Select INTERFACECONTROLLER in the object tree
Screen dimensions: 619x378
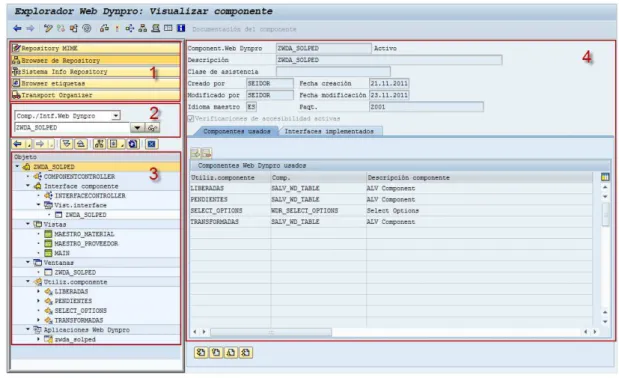(90, 196)
